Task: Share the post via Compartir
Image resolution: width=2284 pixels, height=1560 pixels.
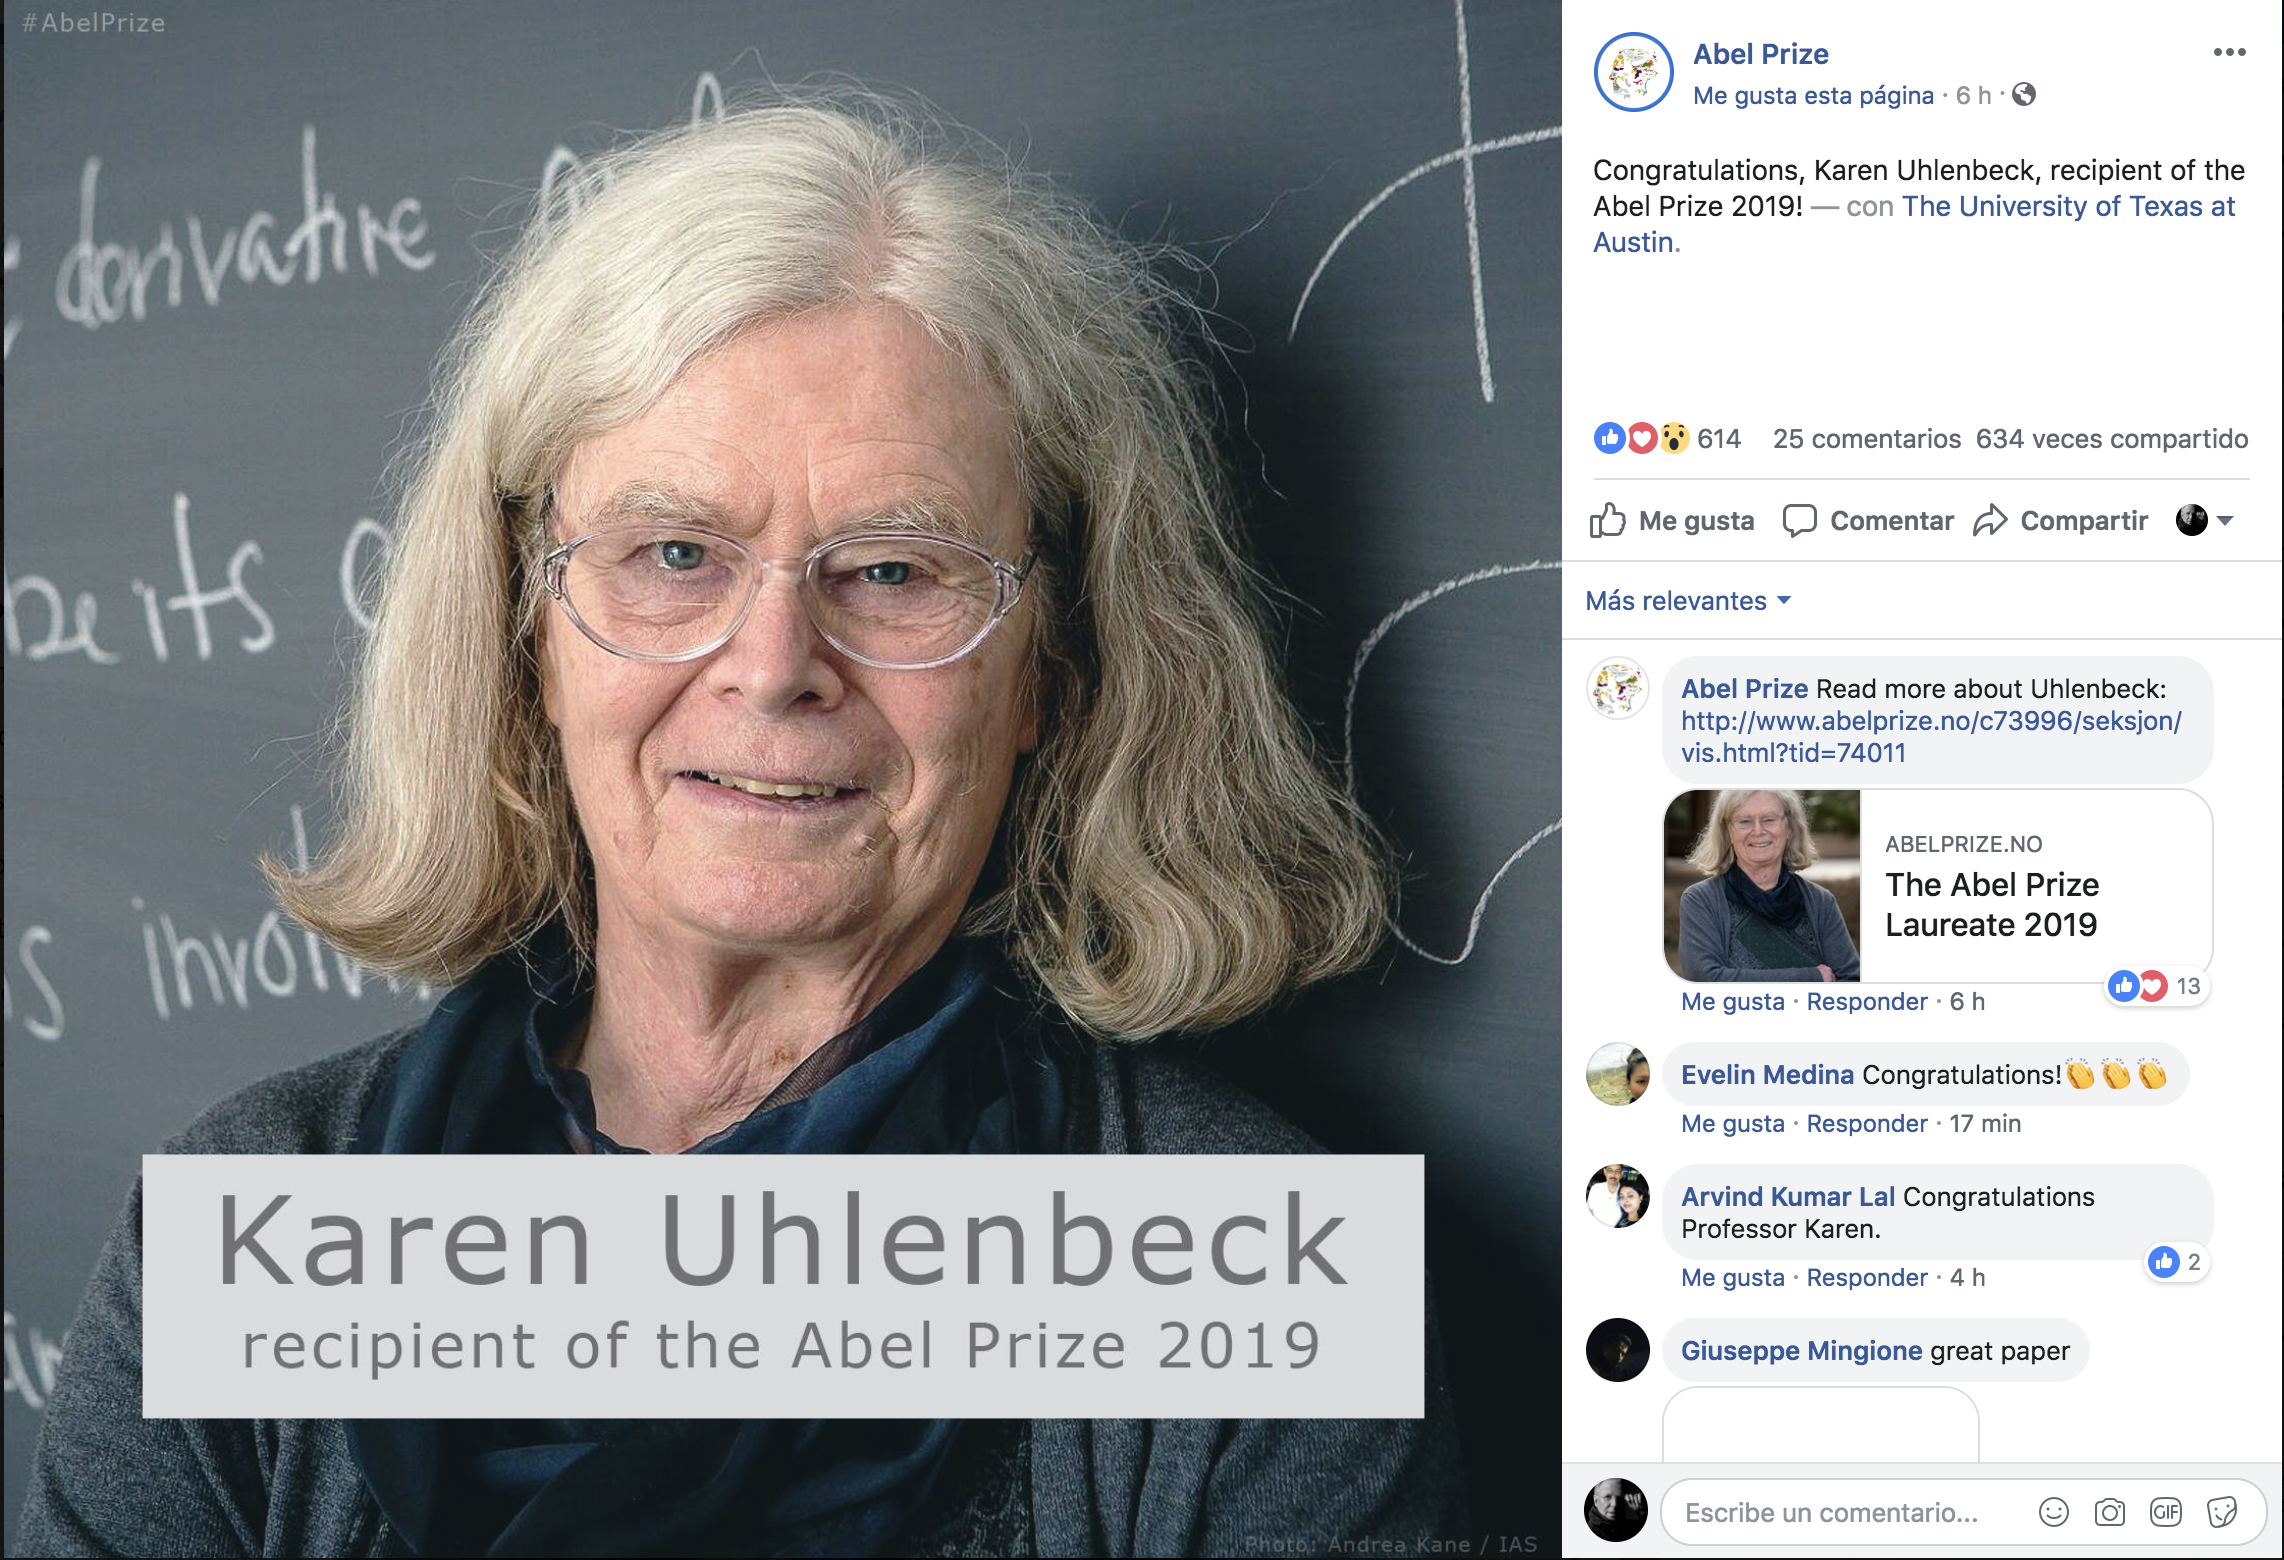Action: (x=2060, y=520)
